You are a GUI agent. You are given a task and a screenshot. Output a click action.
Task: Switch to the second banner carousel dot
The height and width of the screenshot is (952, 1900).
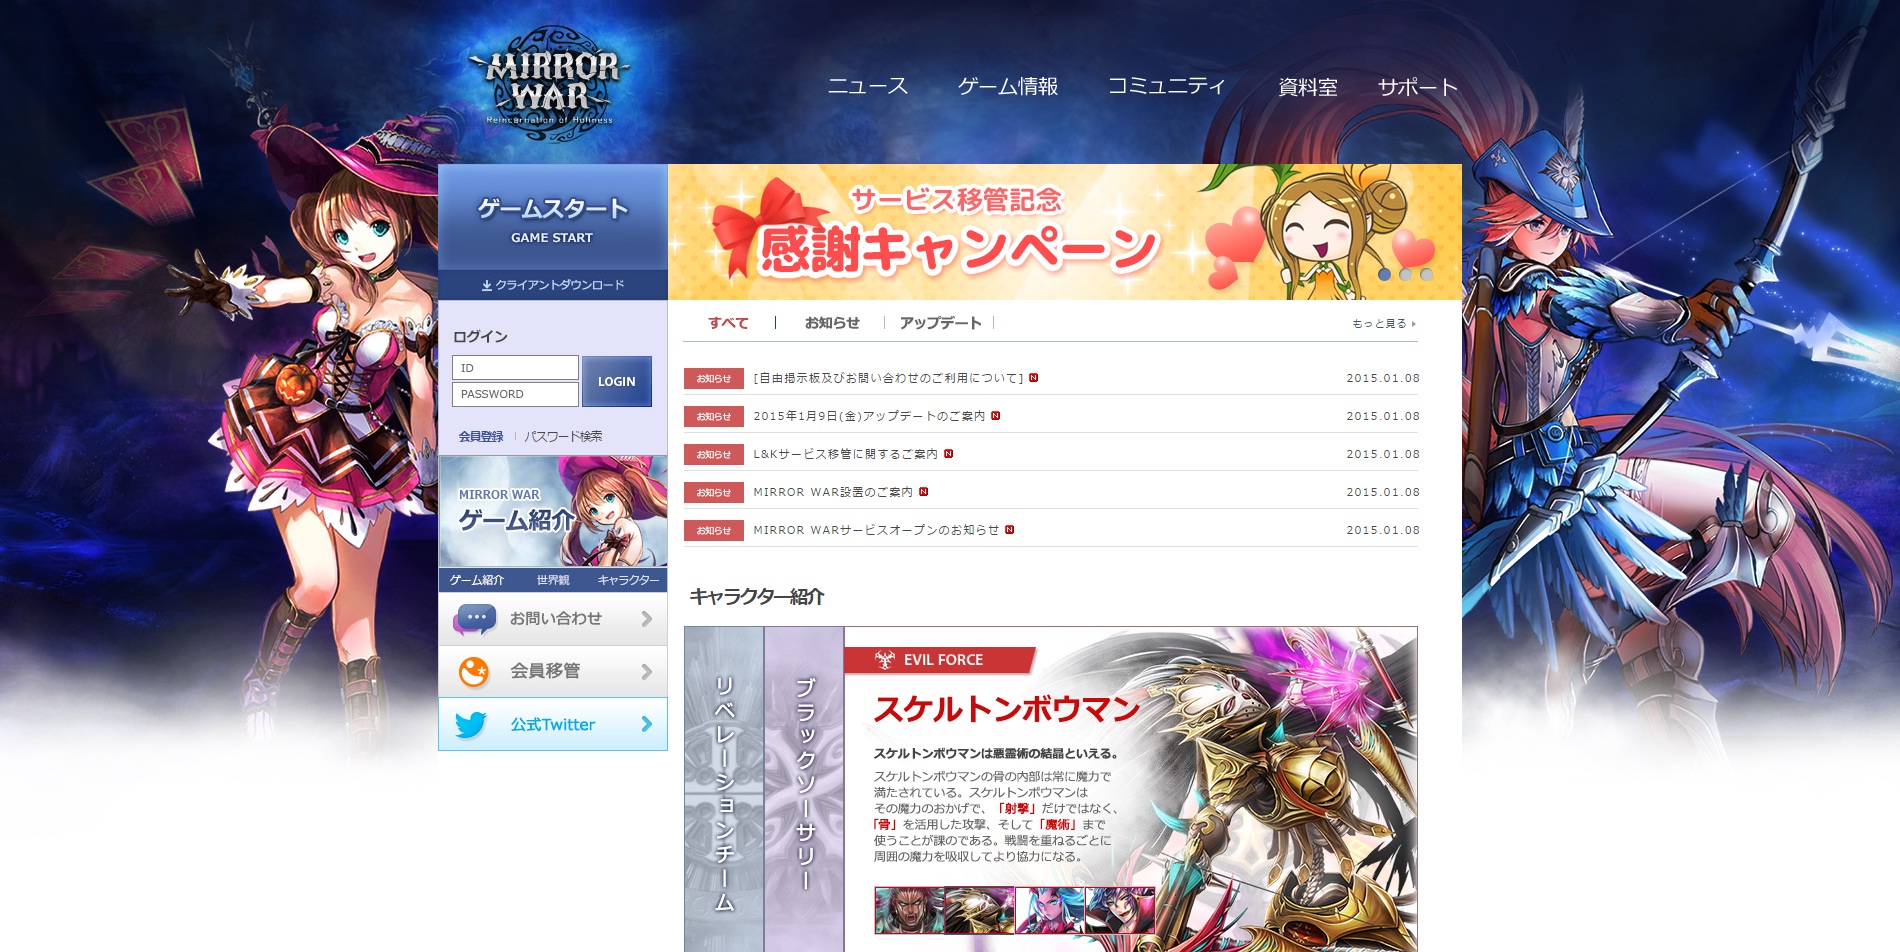[1405, 274]
